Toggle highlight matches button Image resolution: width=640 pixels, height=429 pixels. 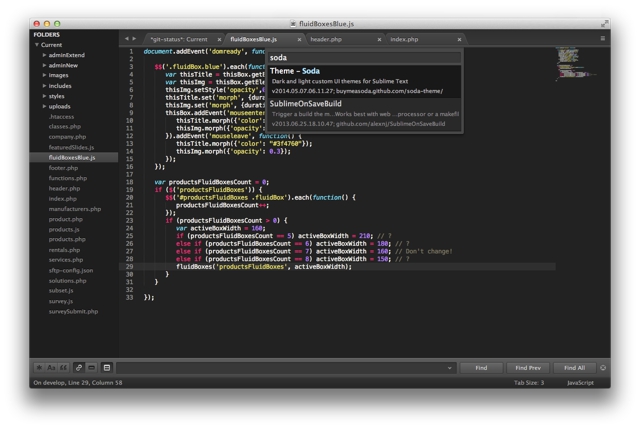click(x=107, y=368)
